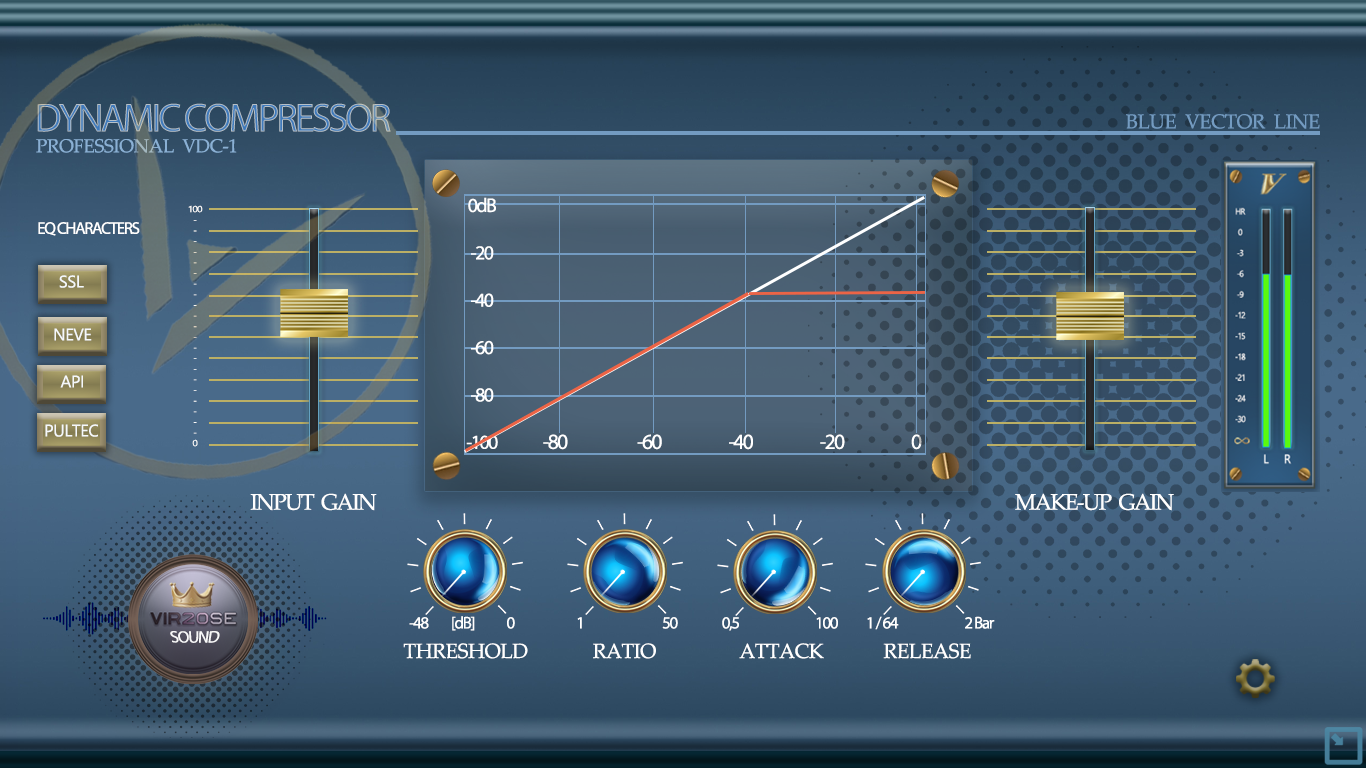1366x768 pixels.
Task: Click the Blue Vector Line label
Action: point(1223,122)
